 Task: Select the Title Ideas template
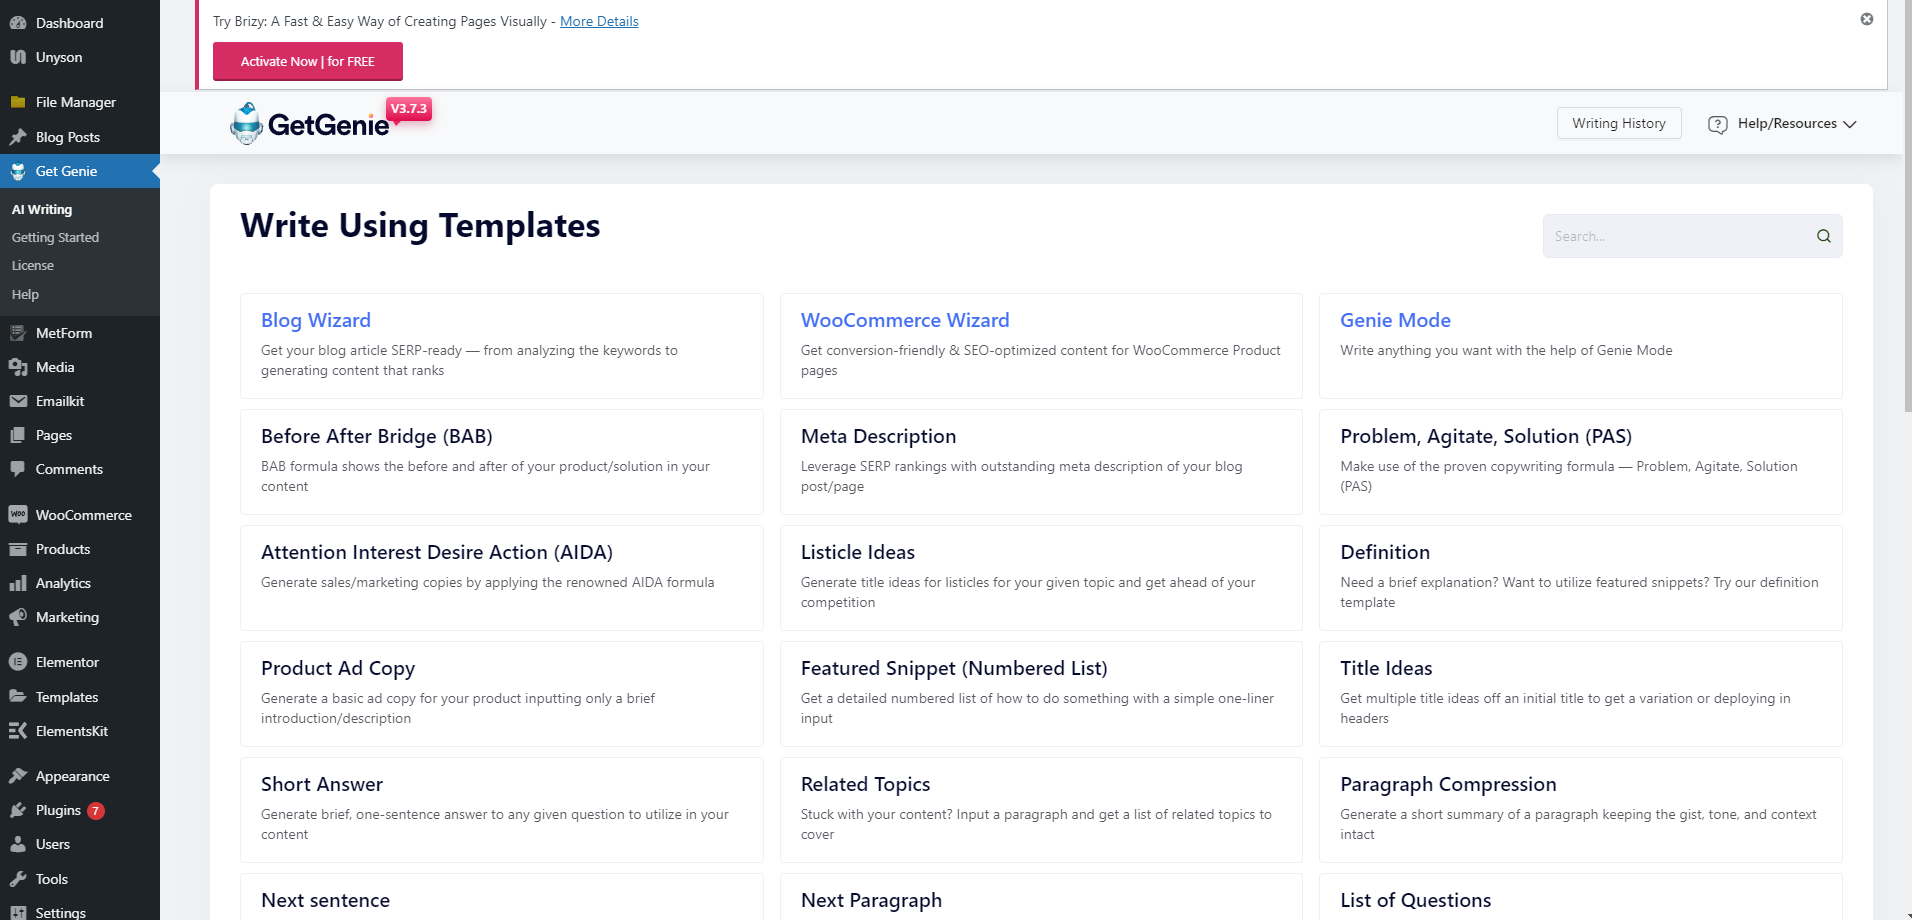[1581, 694]
